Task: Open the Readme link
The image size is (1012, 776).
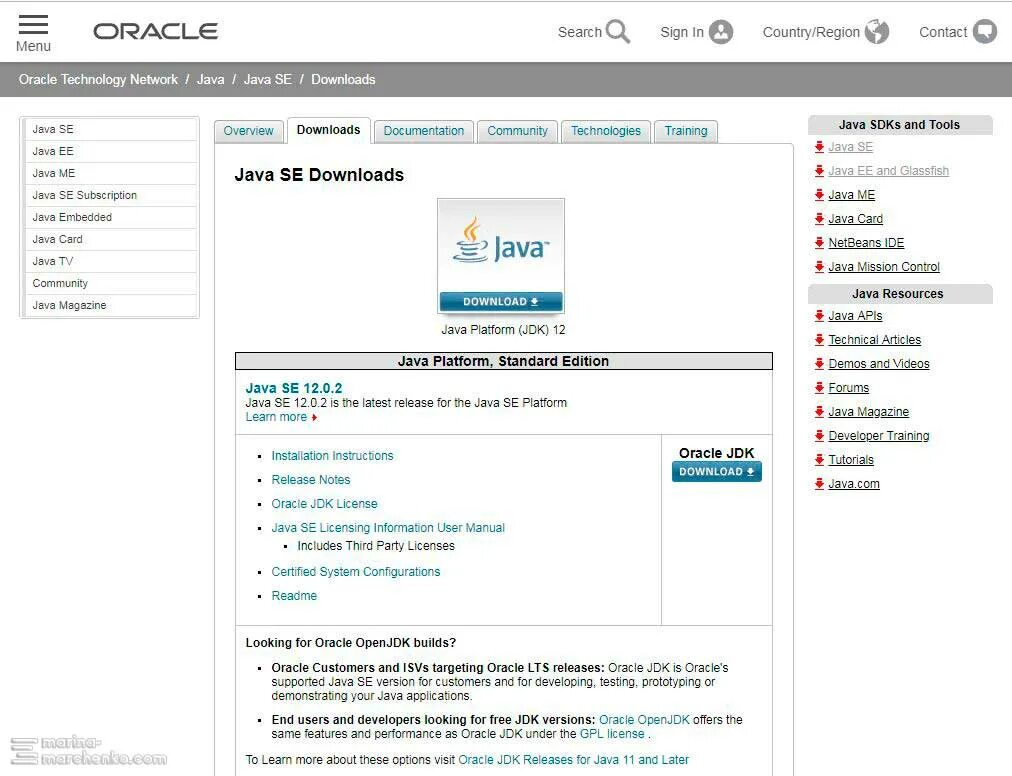Action: tap(294, 595)
